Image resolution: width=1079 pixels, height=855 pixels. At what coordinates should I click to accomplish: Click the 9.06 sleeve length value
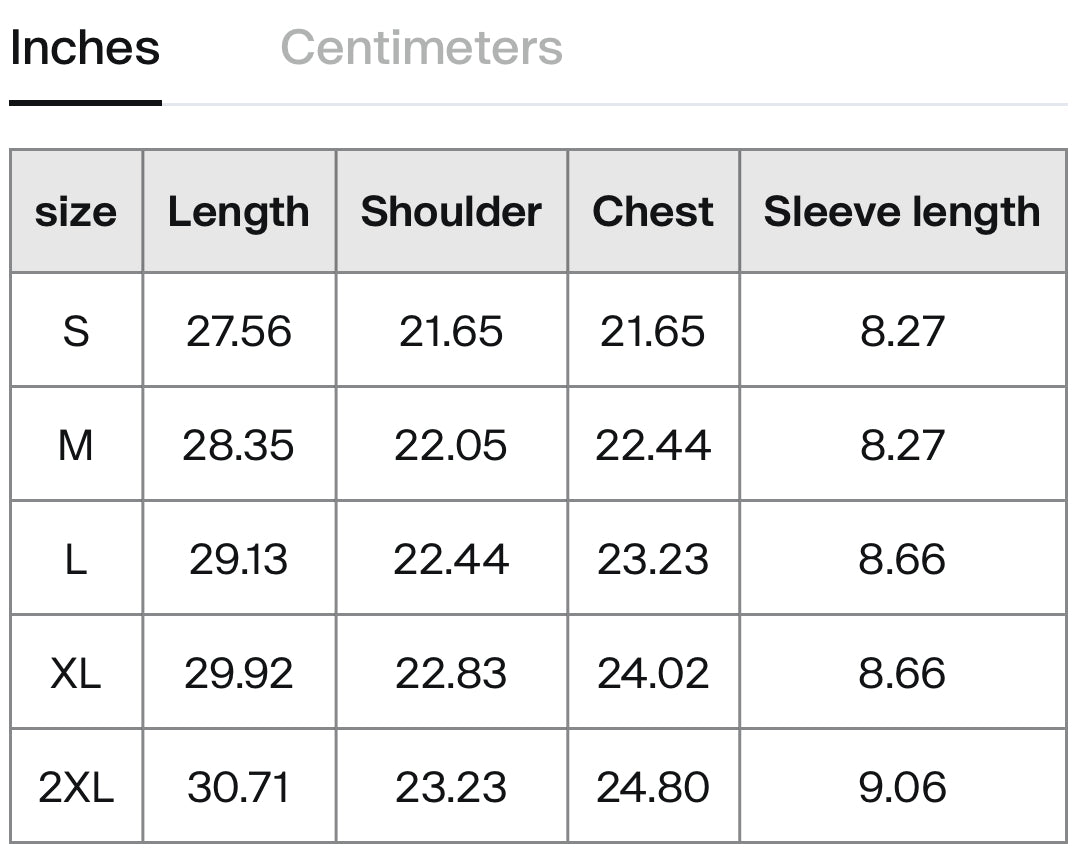[x=902, y=787]
